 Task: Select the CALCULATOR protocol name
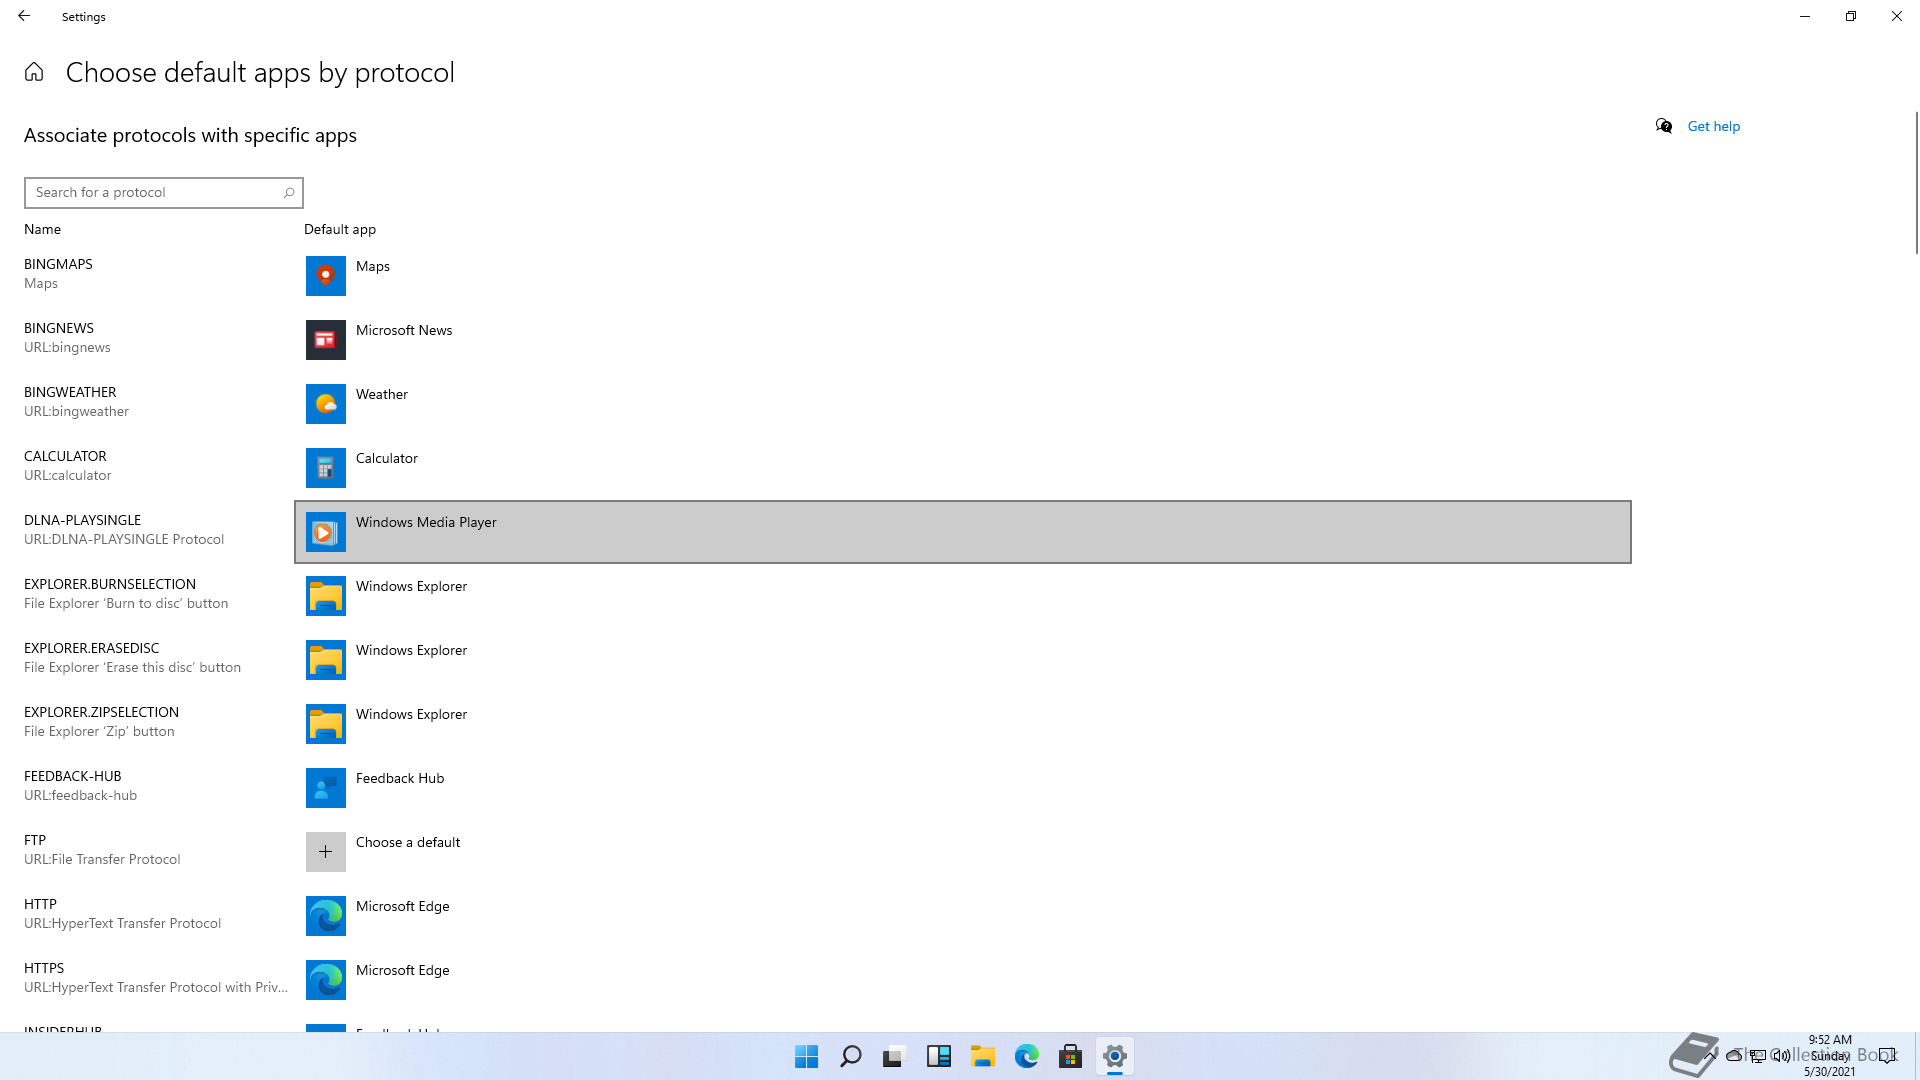65,456
